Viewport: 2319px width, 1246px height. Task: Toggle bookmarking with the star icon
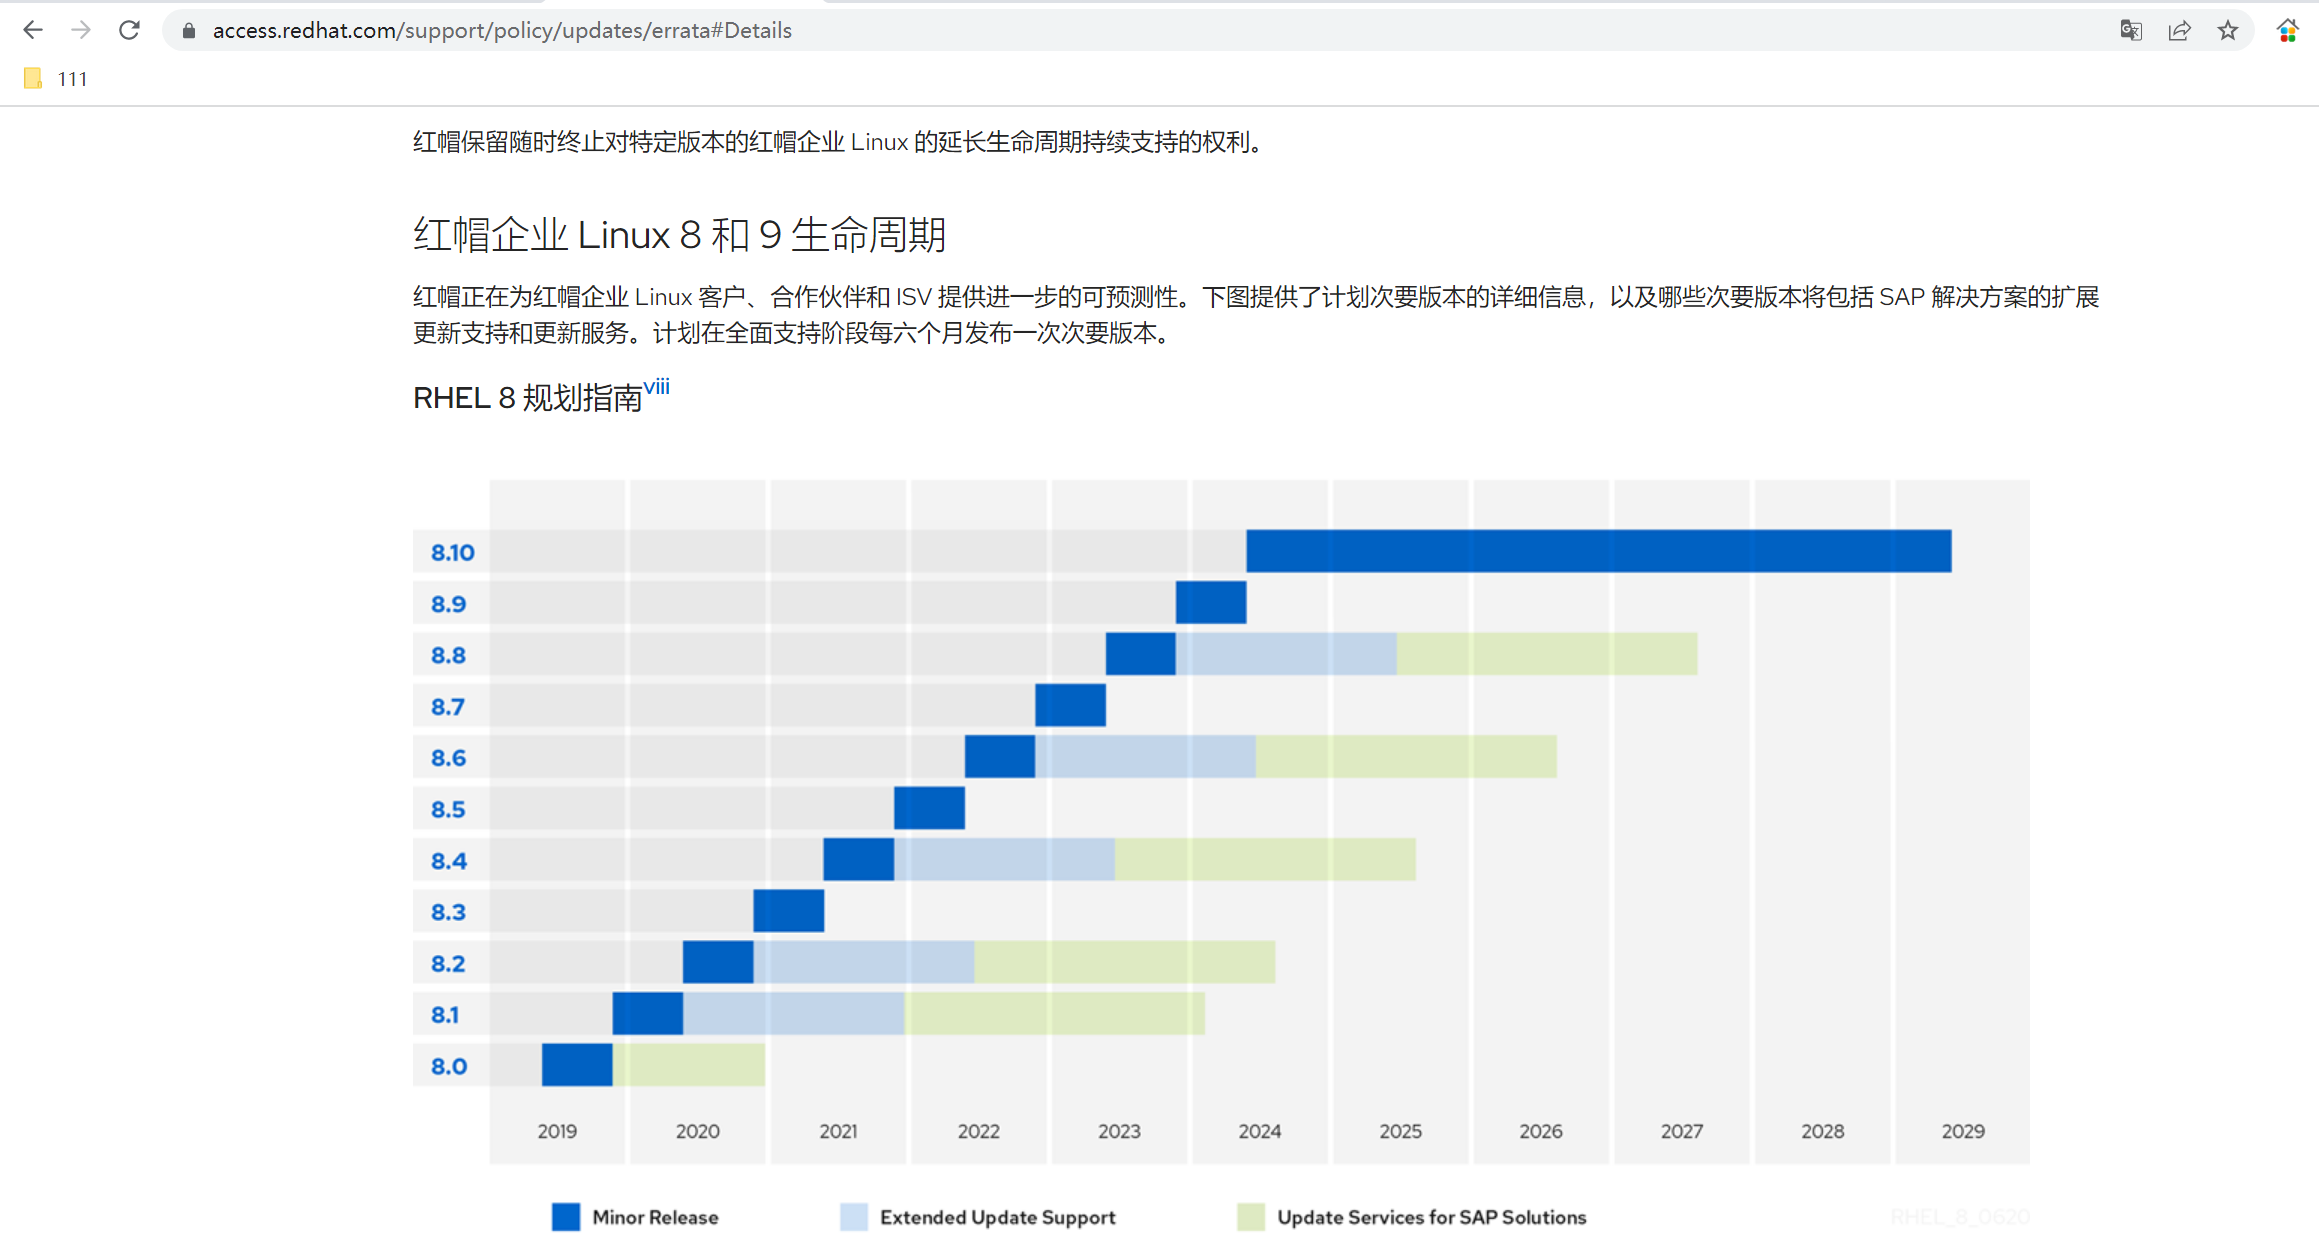coord(2228,30)
